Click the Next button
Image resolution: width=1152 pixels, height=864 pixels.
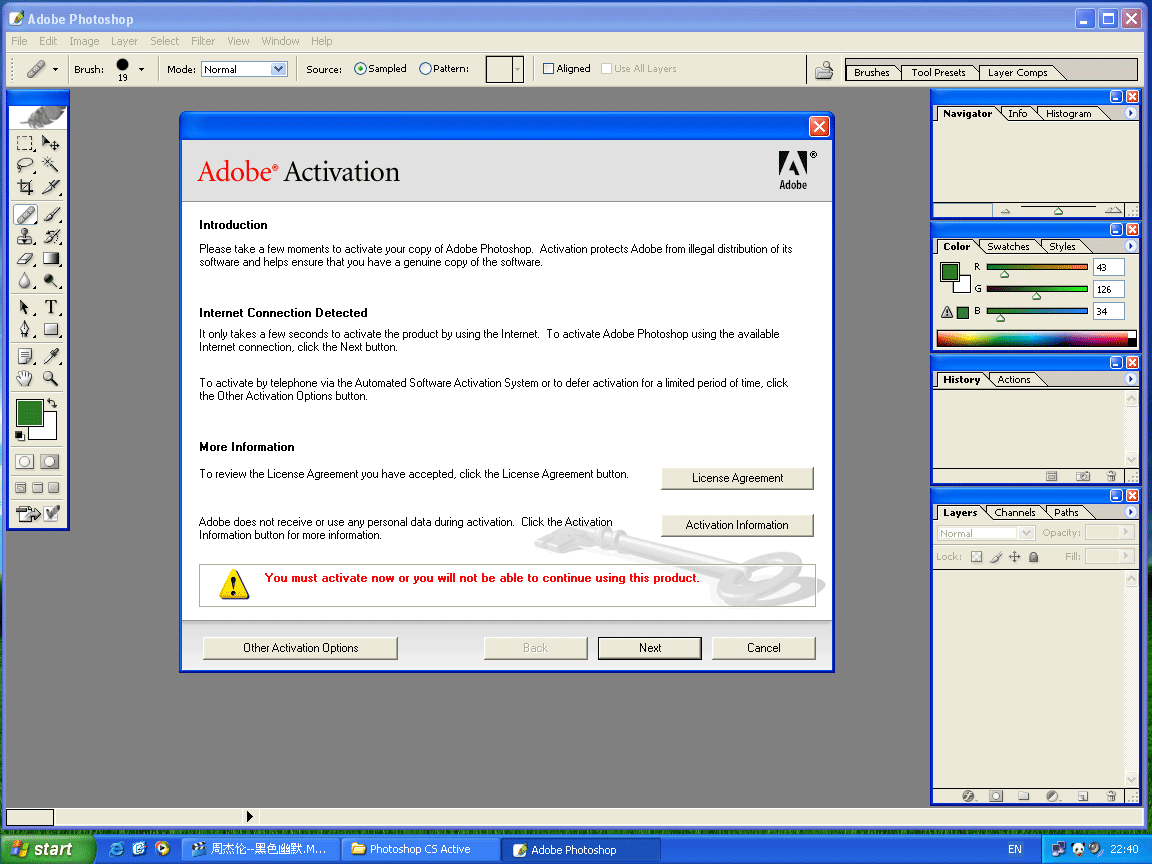pos(649,648)
